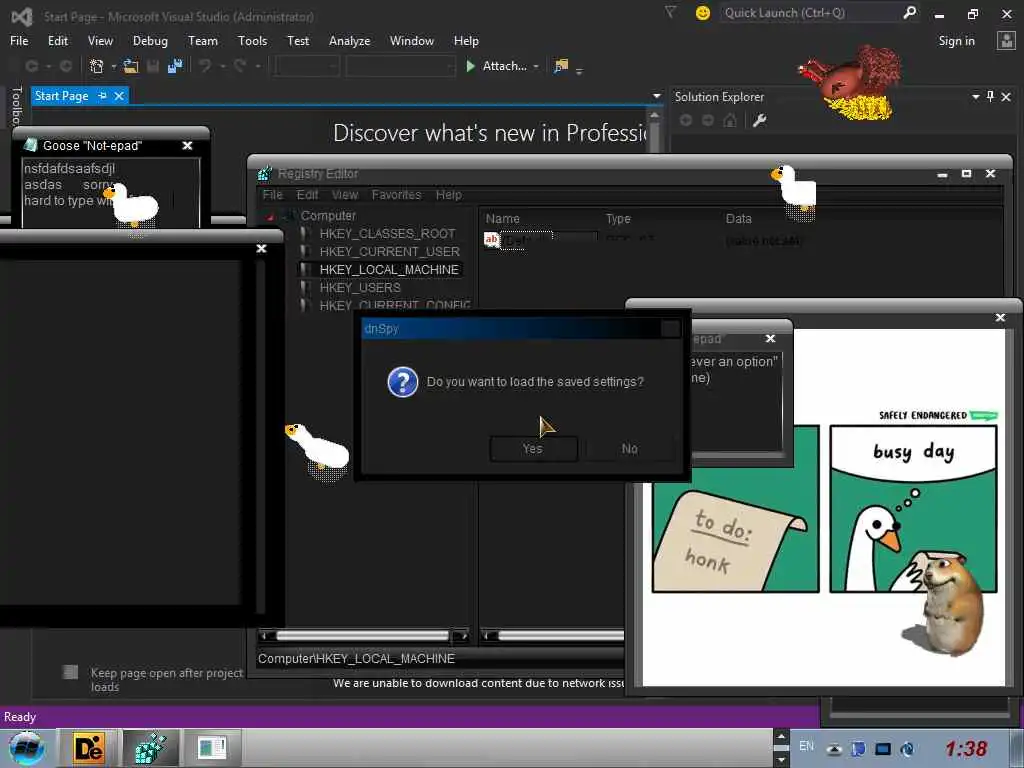Toggle Keep page open after project loads
Viewport: 1024px width, 768px height.
point(71,671)
